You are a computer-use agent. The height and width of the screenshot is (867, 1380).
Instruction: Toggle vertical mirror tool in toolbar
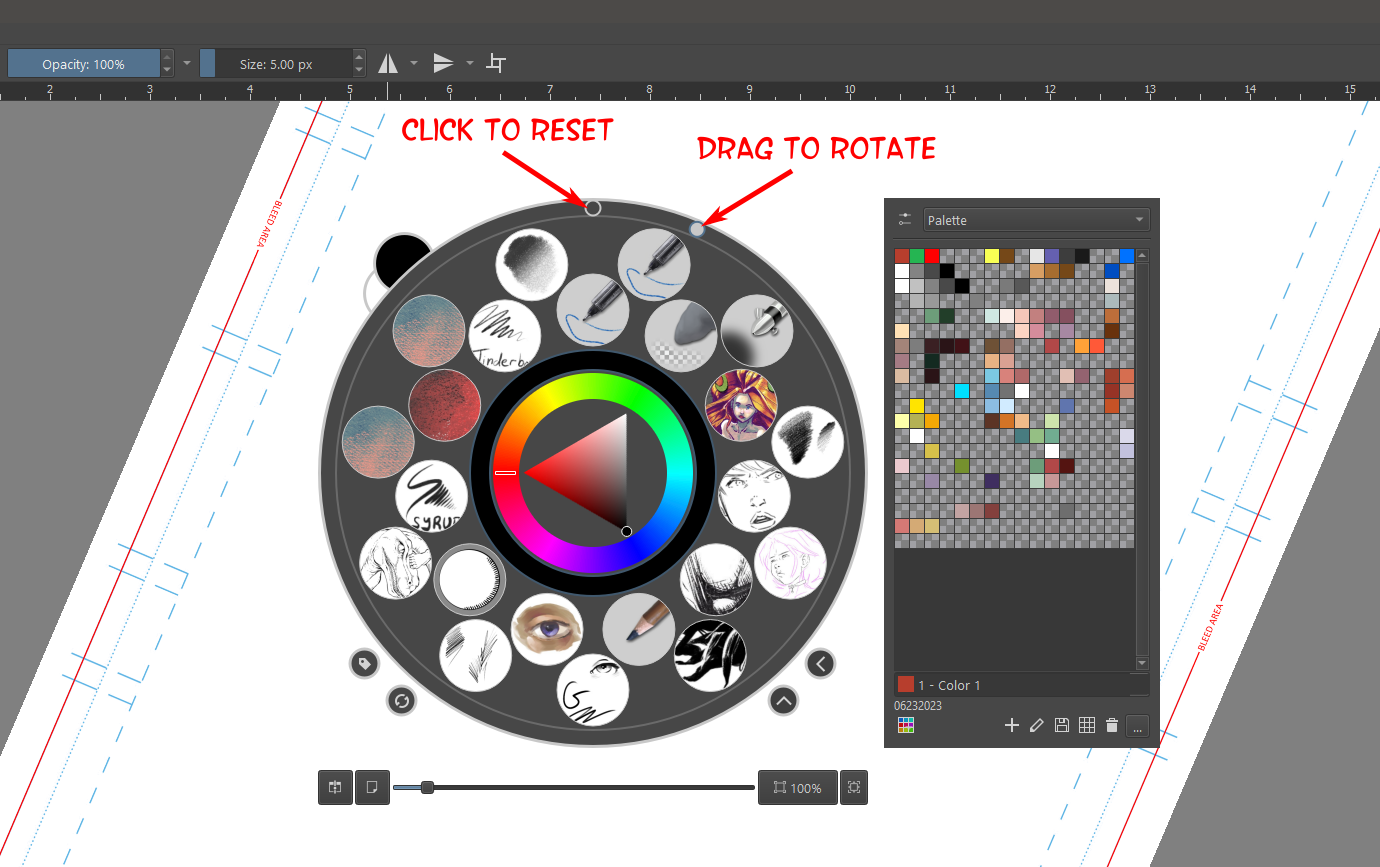(443, 64)
